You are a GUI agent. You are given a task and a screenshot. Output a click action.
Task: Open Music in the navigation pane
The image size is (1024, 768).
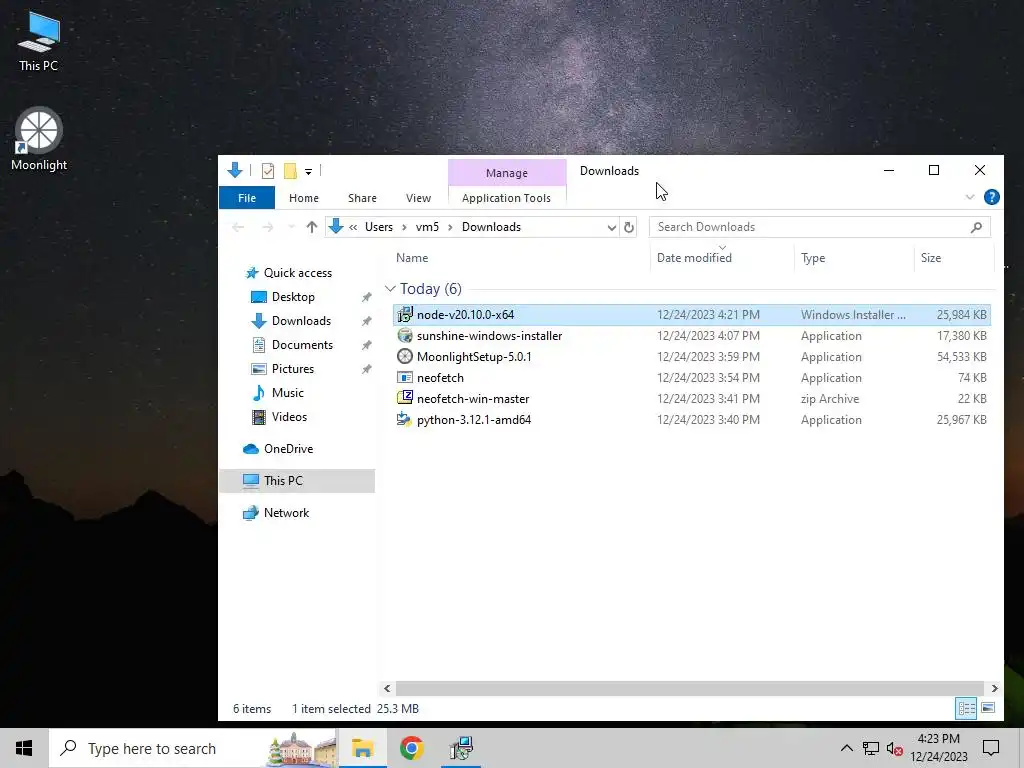(x=287, y=393)
